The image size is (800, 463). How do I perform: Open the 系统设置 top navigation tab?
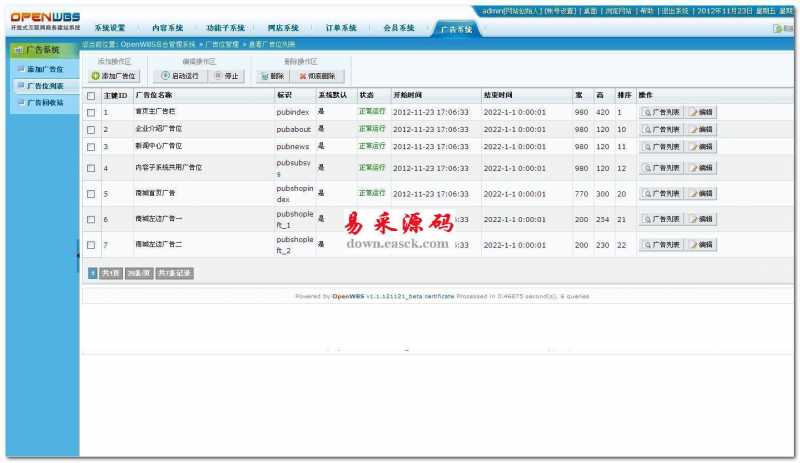click(110, 28)
